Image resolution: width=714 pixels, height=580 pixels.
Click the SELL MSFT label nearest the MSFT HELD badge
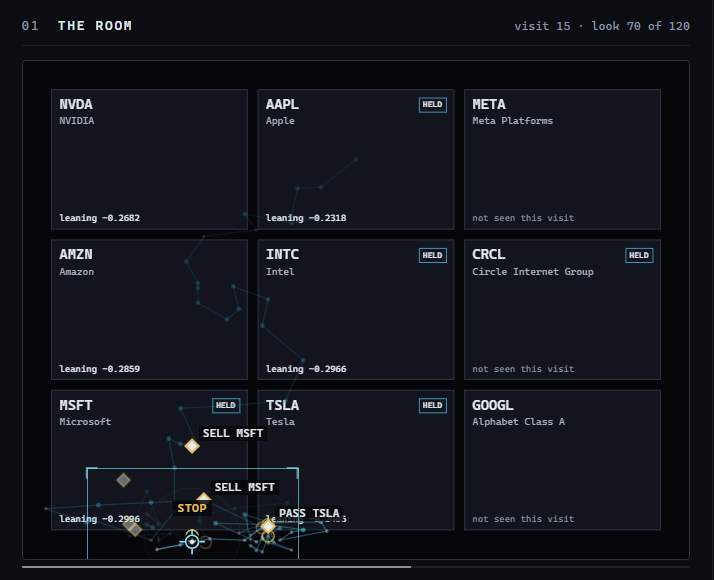pyautogui.click(x=233, y=433)
